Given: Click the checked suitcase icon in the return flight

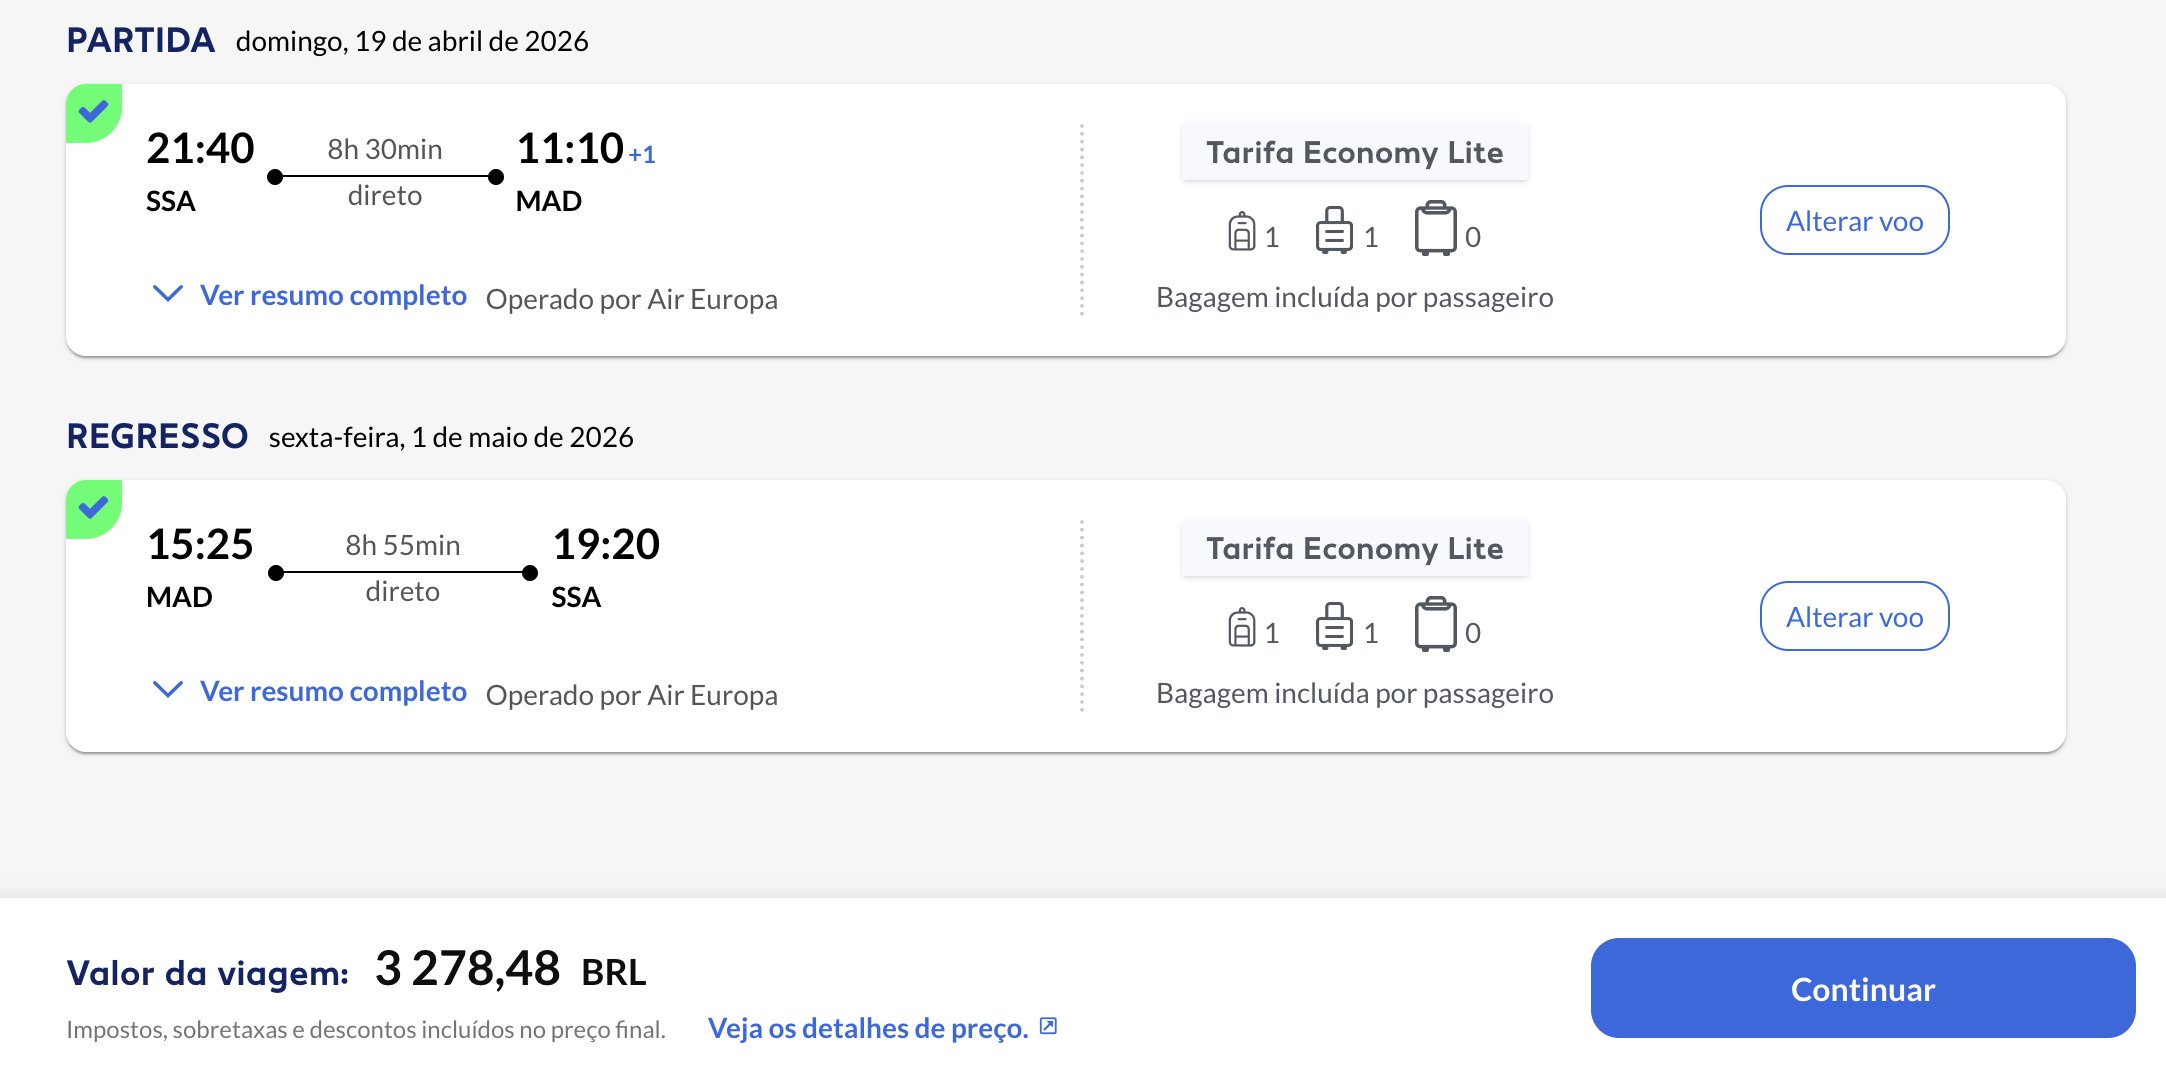Looking at the screenshot, I should click(1435, 625).
